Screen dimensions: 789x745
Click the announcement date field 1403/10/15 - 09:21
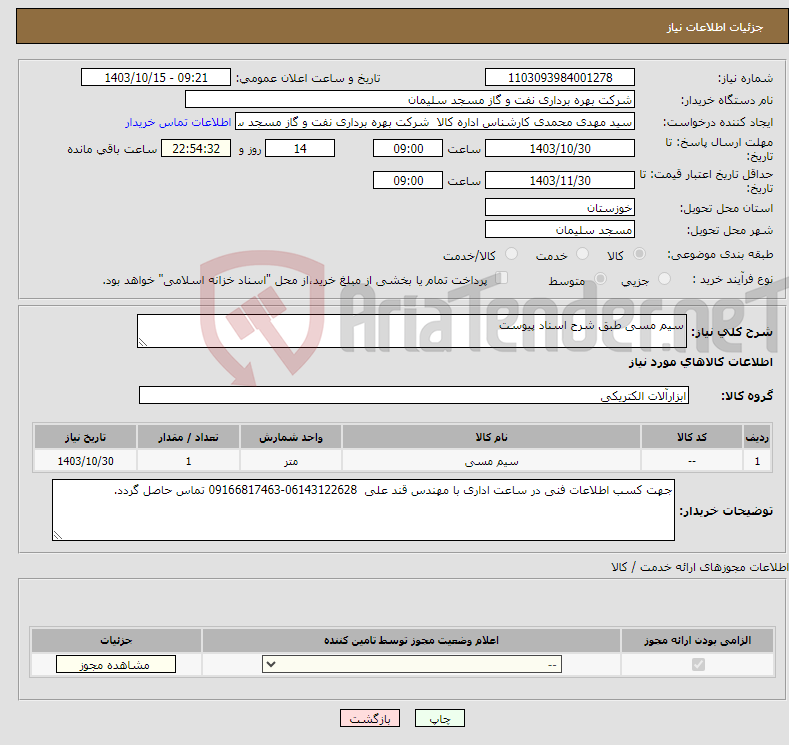click(x=155, y=77)
